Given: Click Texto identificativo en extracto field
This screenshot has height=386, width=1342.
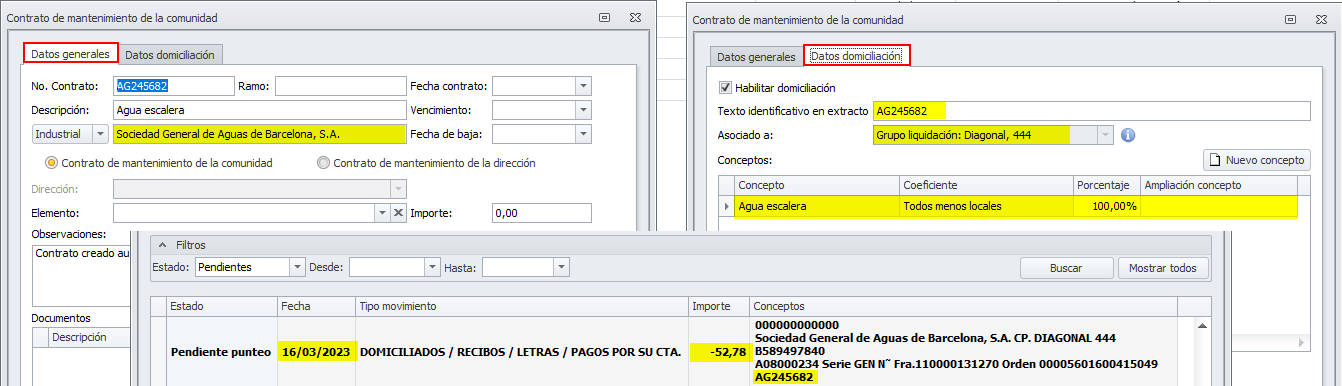Looking at the screenshot, I should point(1091,111).
